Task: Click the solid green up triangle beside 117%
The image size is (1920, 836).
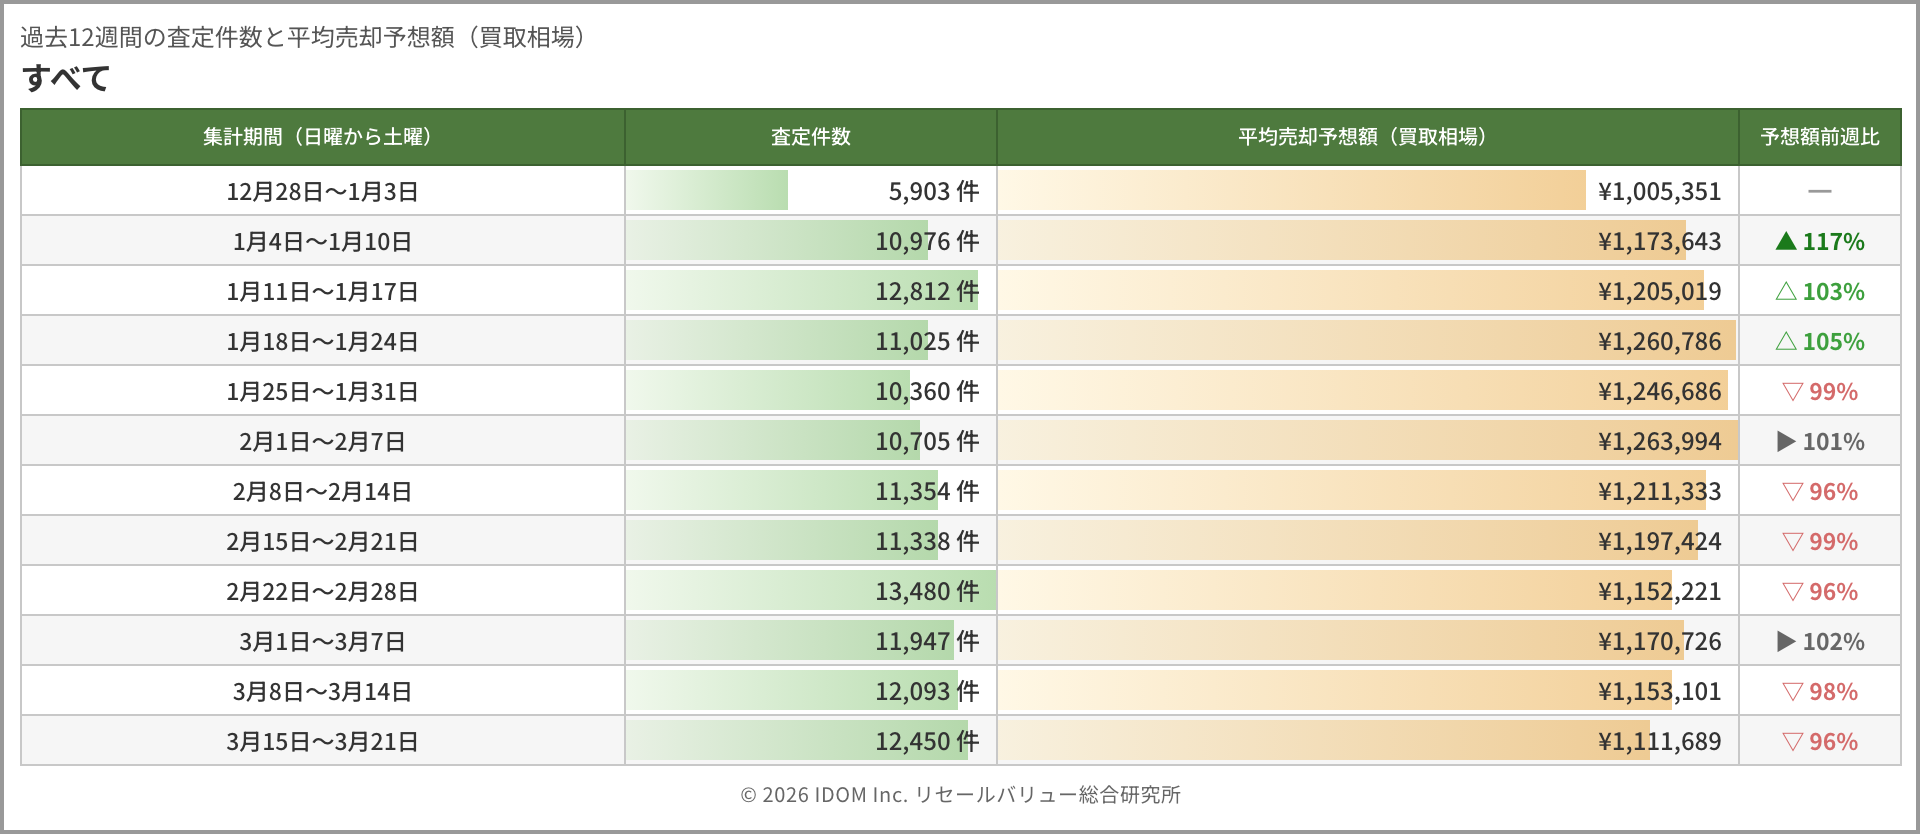Action: [x=1786, y=241]
